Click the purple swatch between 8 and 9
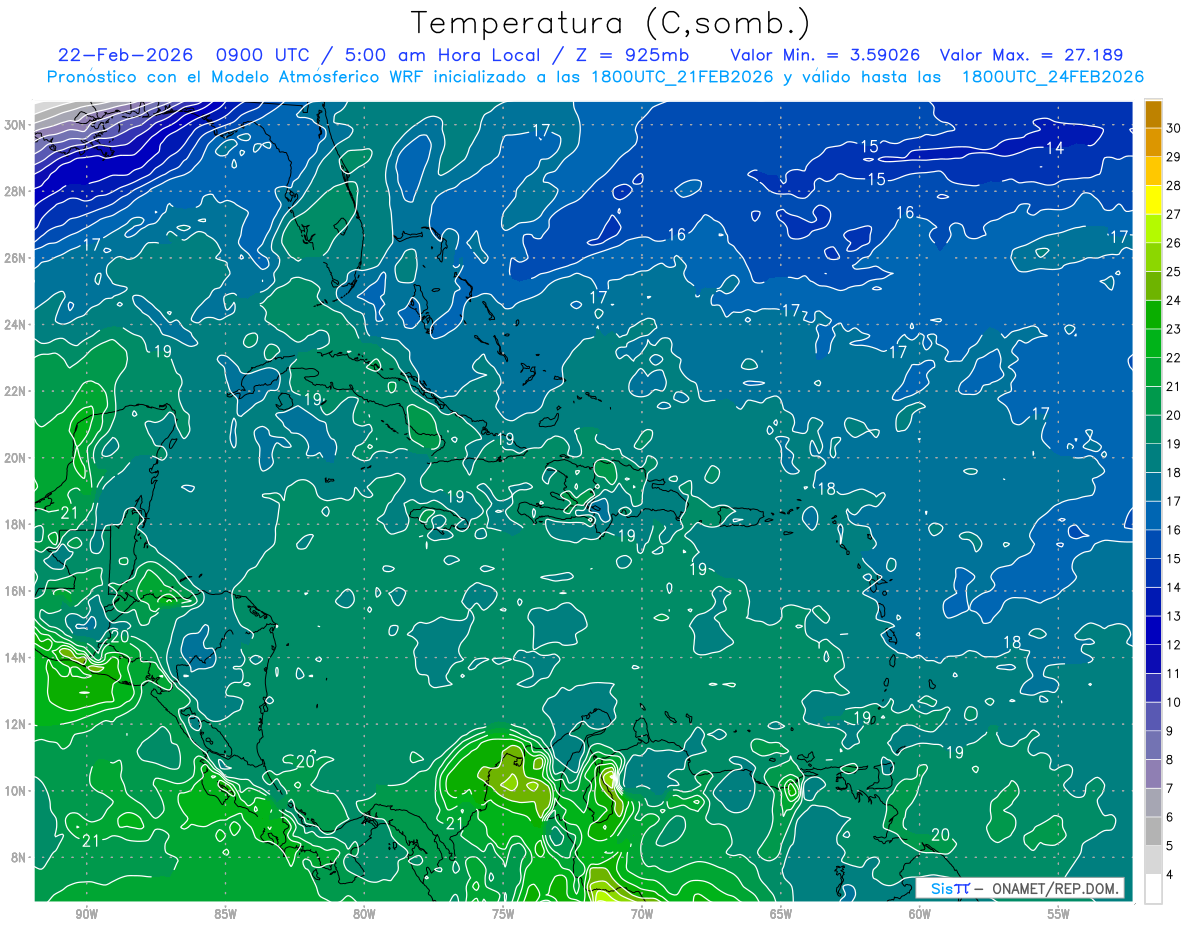The height and width of the screenshot is (927, 1200). tap(1154, 746)
